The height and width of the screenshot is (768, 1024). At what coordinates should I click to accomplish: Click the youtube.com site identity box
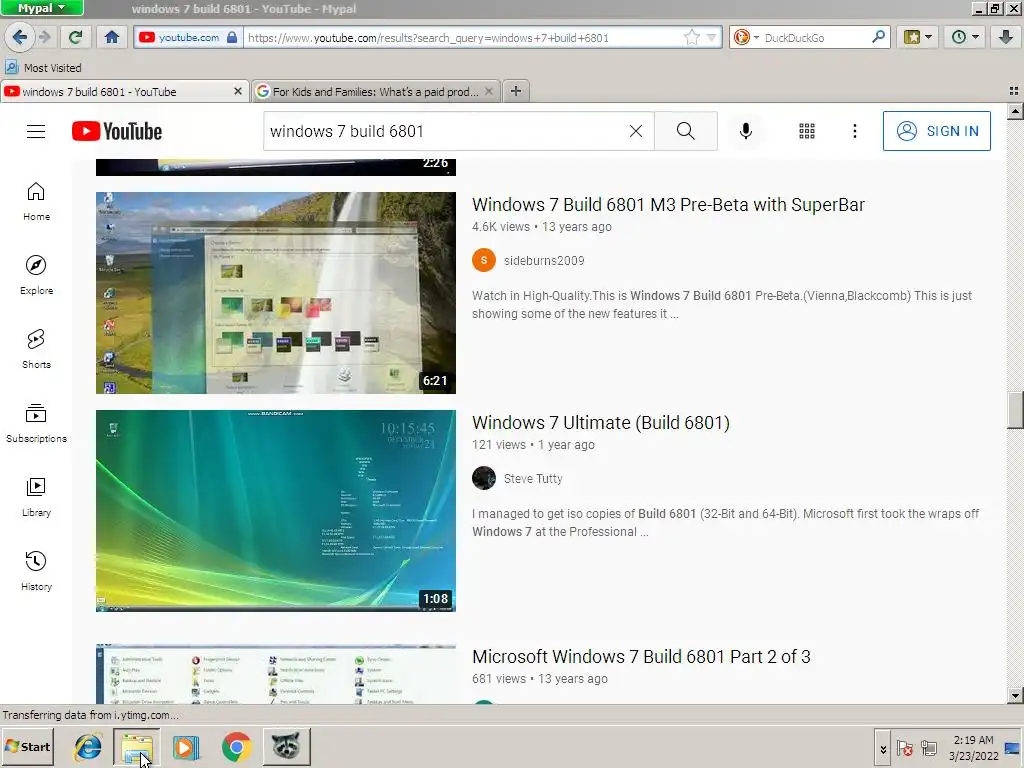[x=188, y=37]
